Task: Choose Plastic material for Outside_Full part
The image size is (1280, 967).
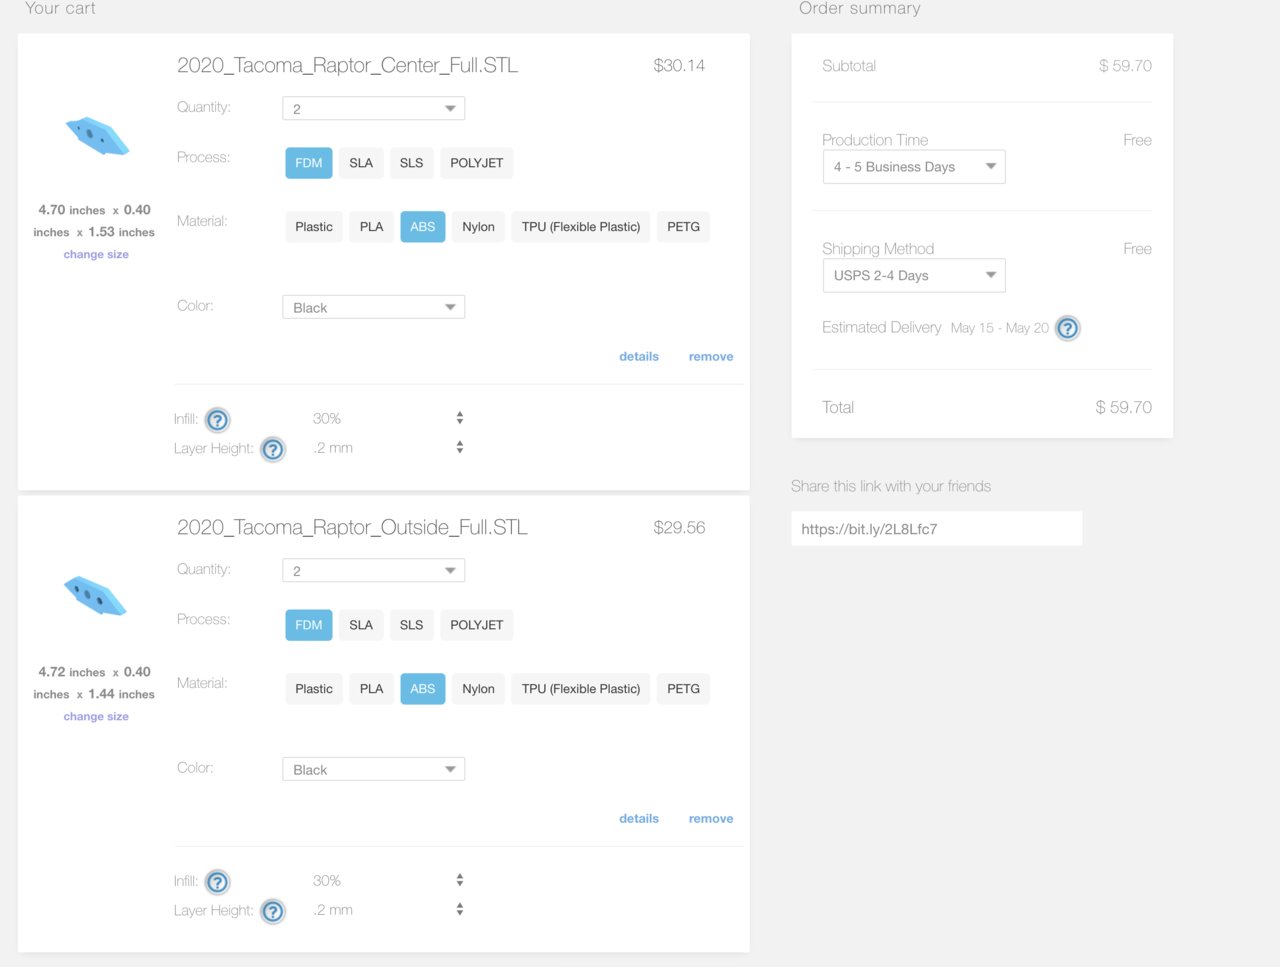Action: tap(314, 689)
